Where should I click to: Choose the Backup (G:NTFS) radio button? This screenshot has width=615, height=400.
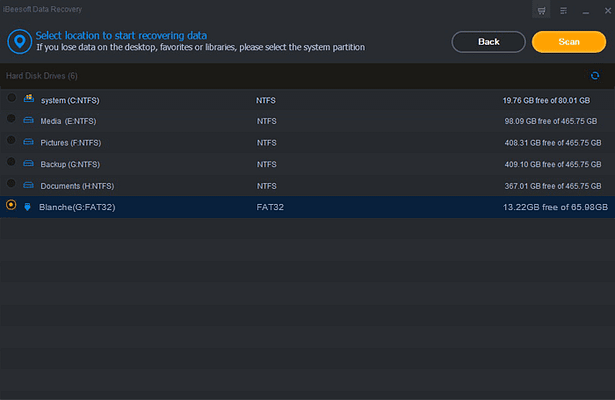click(x=11, y=162)
